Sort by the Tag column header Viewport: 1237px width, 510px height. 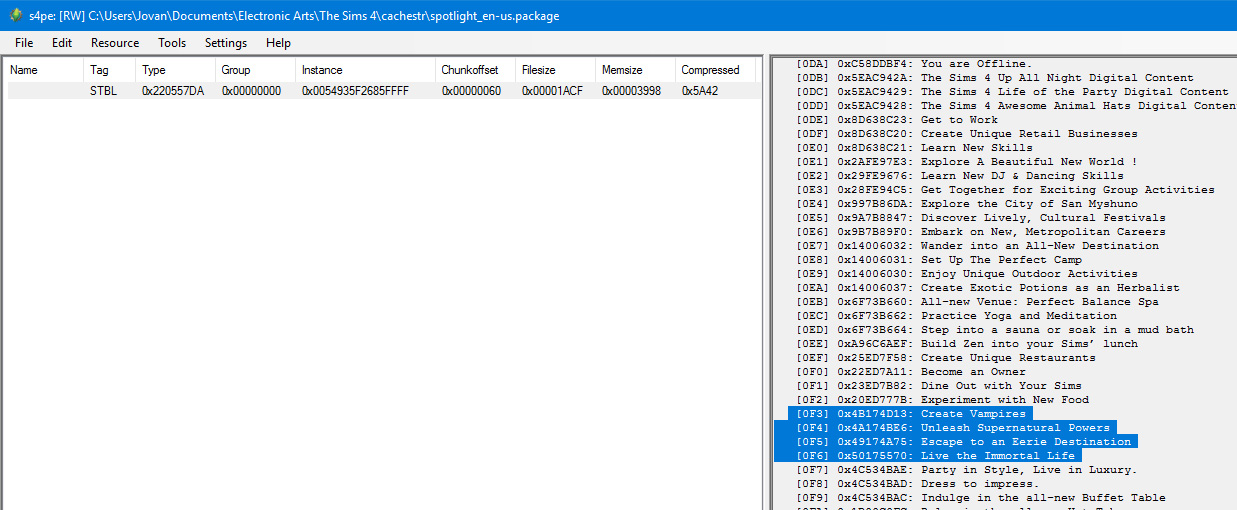[110, 70]
